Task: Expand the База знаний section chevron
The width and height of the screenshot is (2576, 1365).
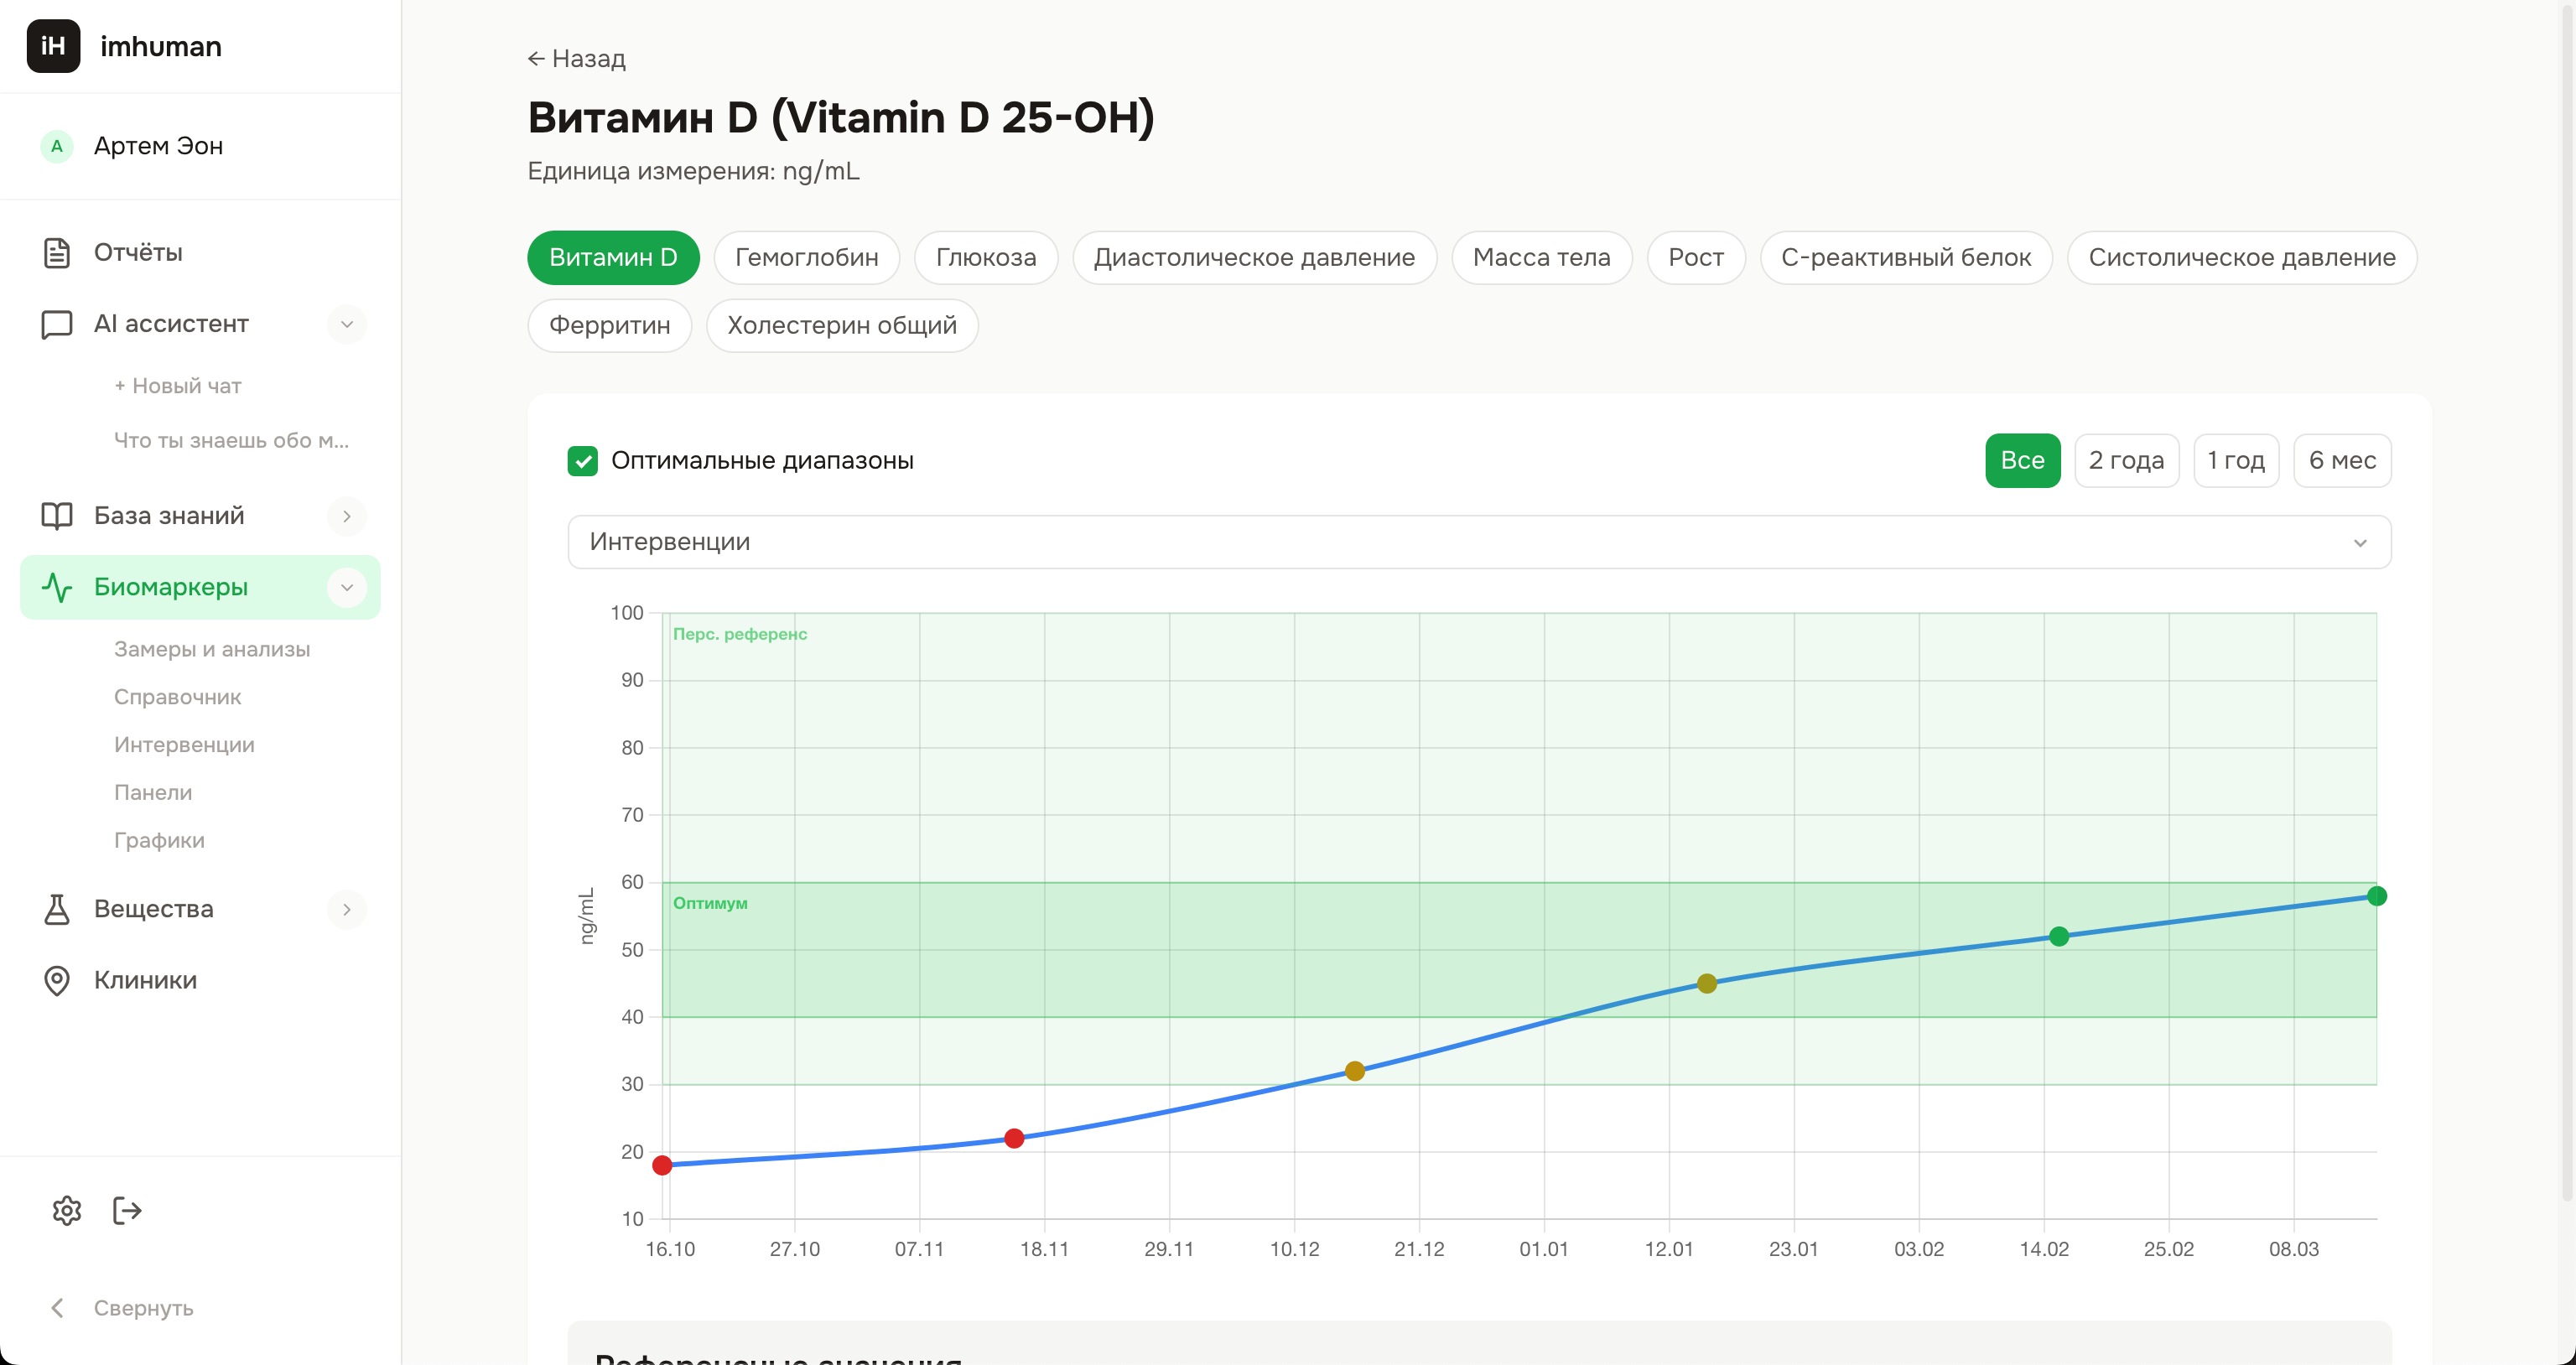Action: pyautogui.click(x=347, y=516)
